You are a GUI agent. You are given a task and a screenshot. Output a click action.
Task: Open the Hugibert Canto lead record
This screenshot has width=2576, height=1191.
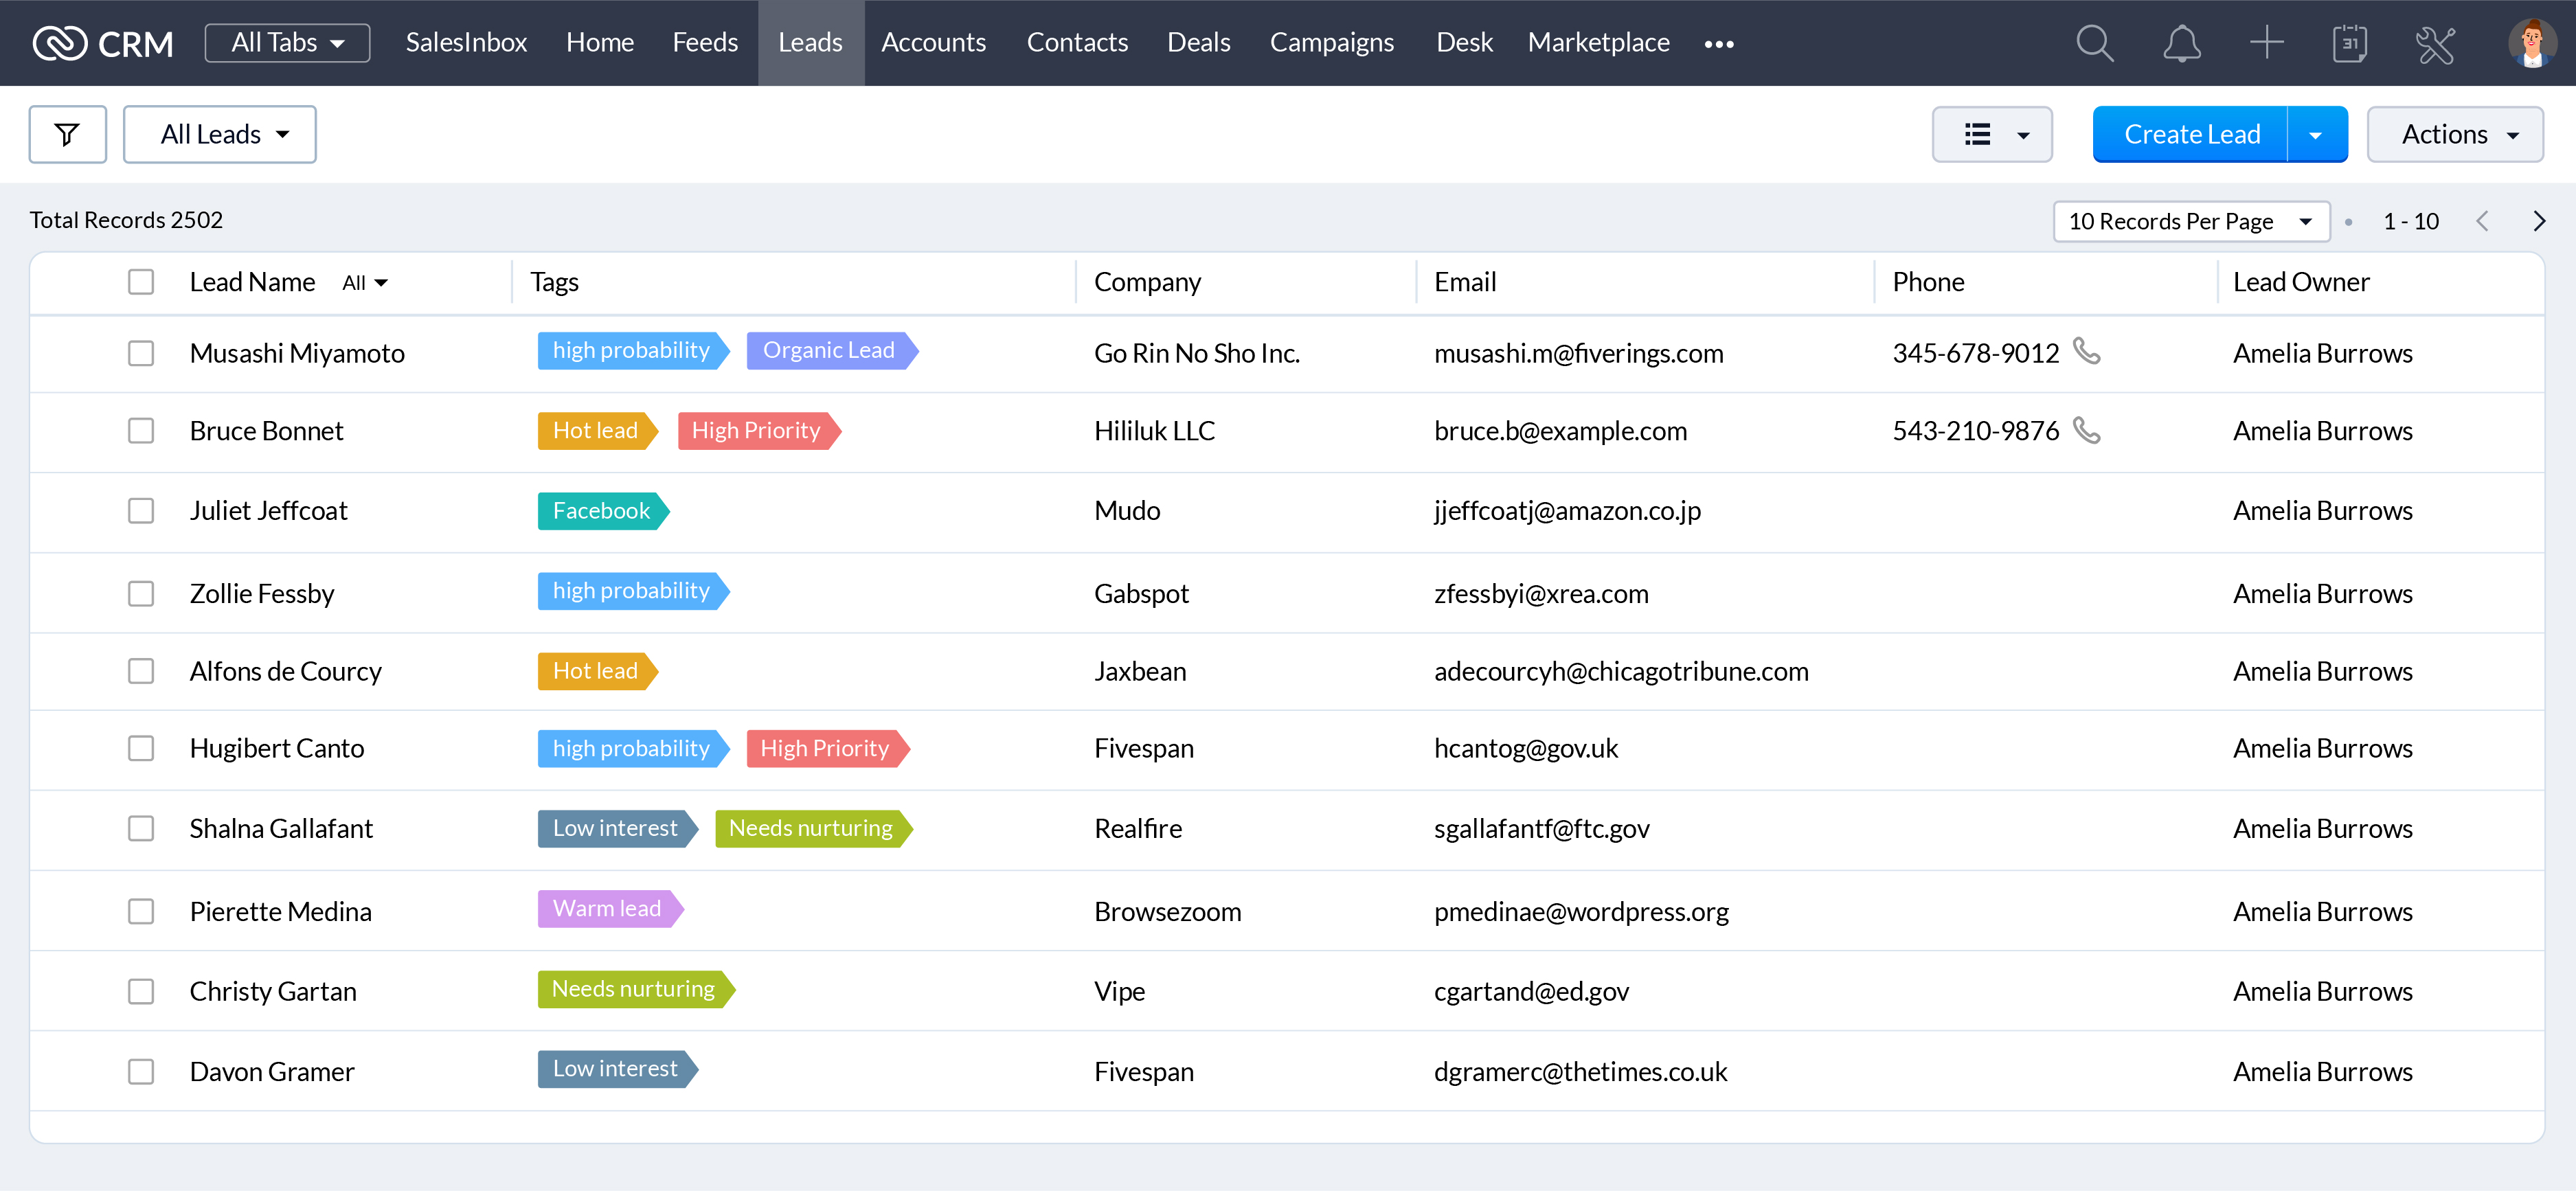(x=277, y=748)
